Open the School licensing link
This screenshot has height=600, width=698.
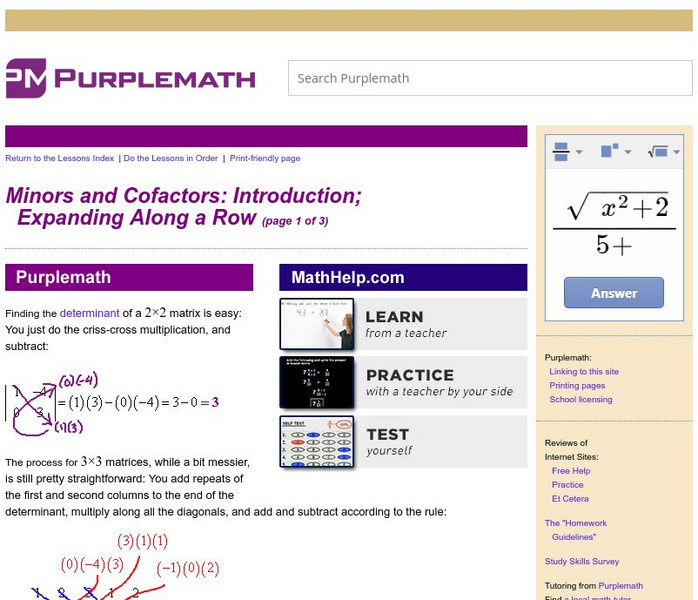tap(580, 400)
